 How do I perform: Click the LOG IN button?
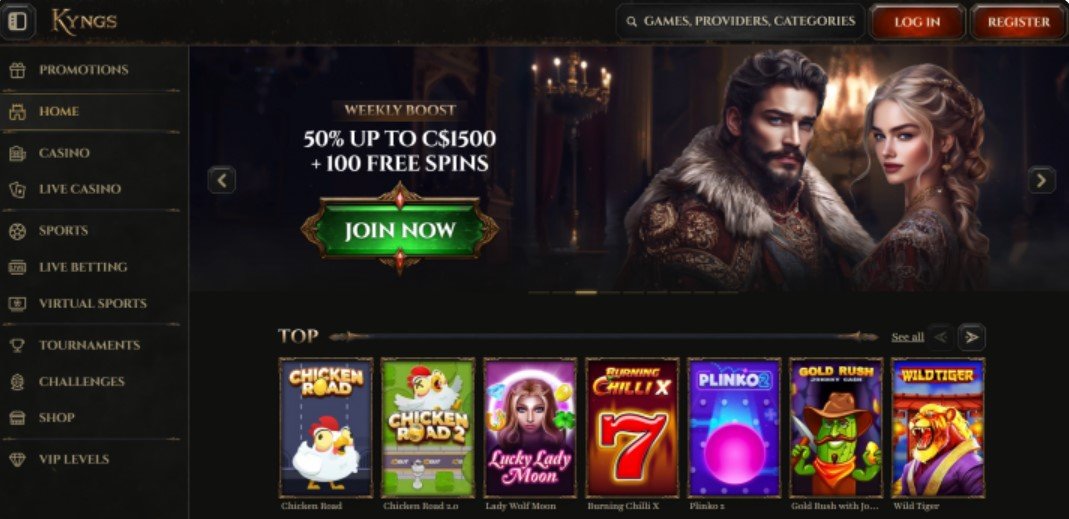tap(917, 22)
